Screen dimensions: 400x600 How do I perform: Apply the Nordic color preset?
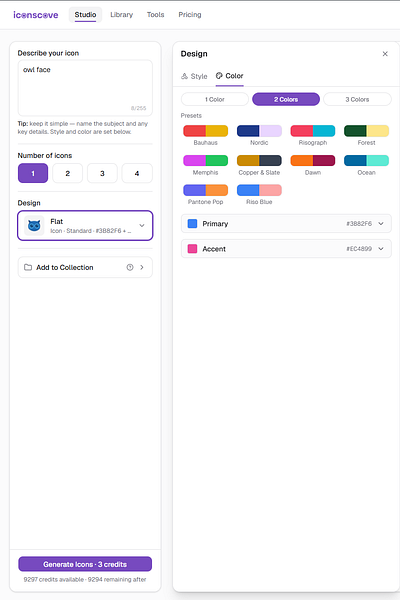[259, 131]
